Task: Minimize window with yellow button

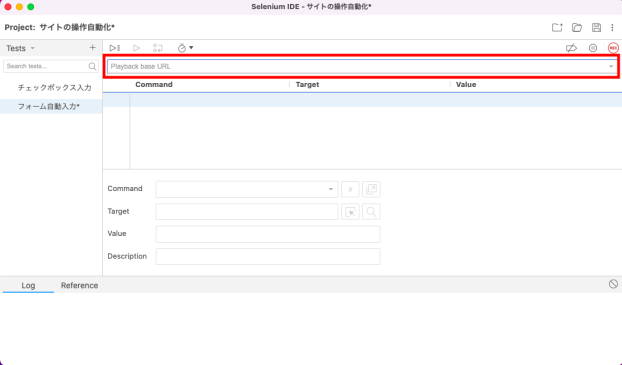Action: pos(19,7)
